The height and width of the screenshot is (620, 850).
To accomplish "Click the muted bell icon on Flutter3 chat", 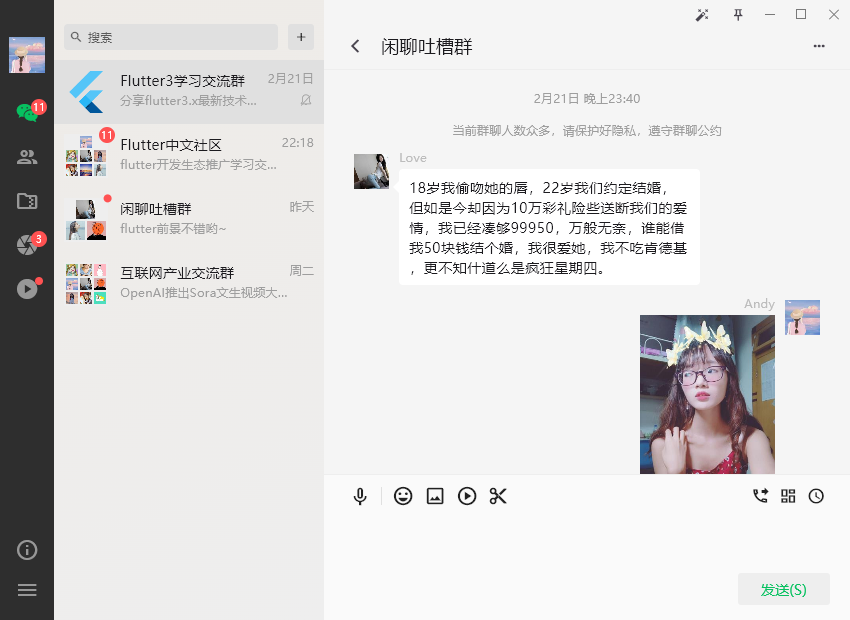I will point(306,100).
